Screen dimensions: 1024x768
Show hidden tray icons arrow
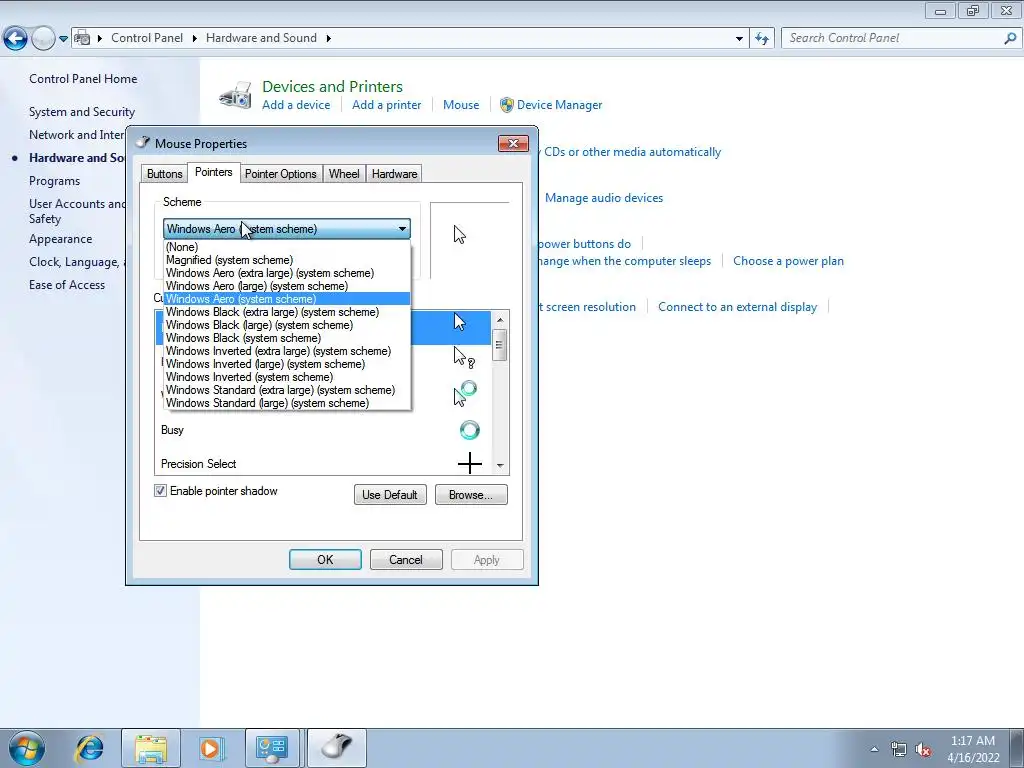pyautogui.click(x=874, y=749)
